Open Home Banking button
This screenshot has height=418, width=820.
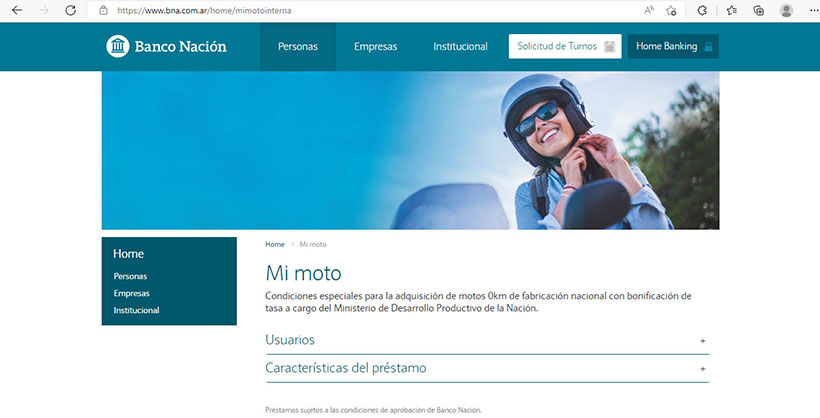(x=673, y=46)
